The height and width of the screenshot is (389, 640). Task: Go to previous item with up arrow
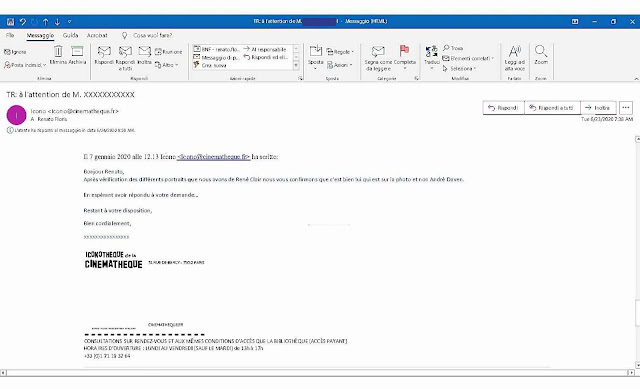[x=46, y=22]
